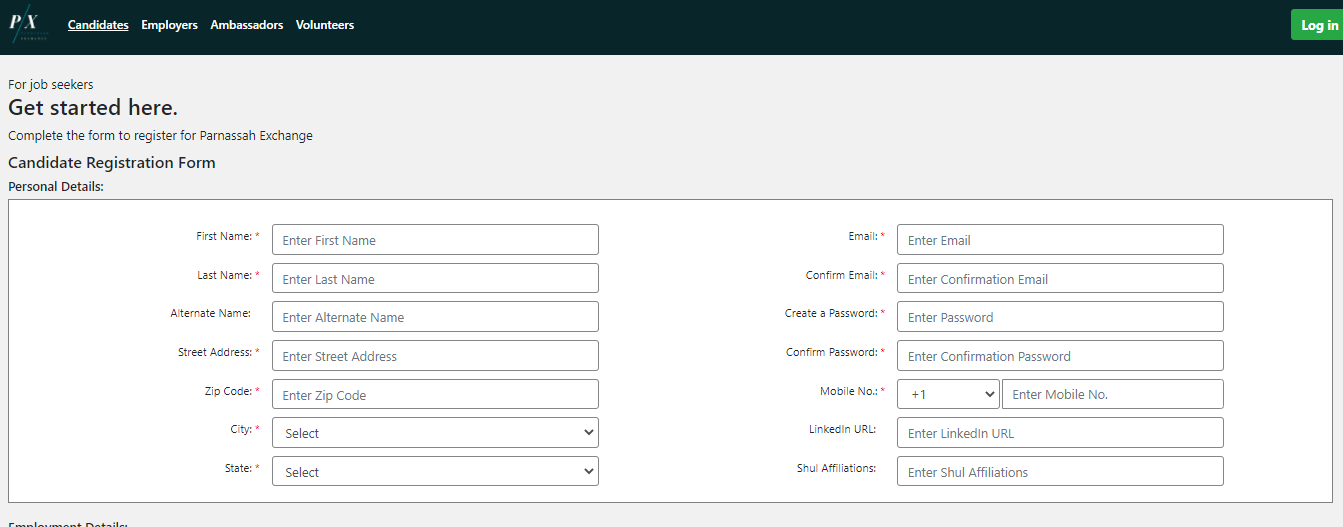Open the Candidates nav link
The height and width of the screenshot is (527, 1343).
pyautogui.click(x=98, y=25)
